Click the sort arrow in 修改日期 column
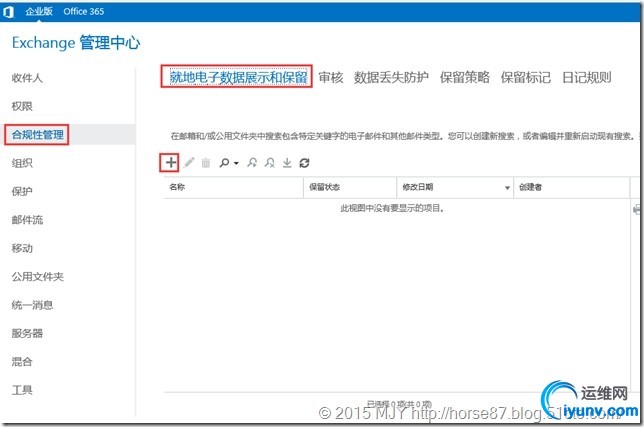Screen dimensions: 644x427 tap(507, 188)
